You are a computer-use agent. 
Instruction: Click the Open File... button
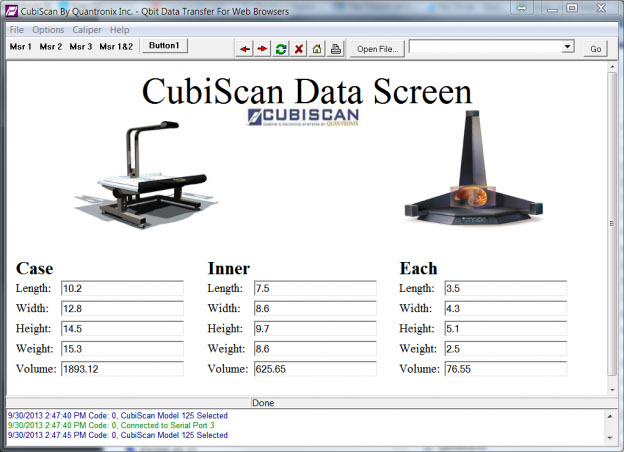(377, 48)
